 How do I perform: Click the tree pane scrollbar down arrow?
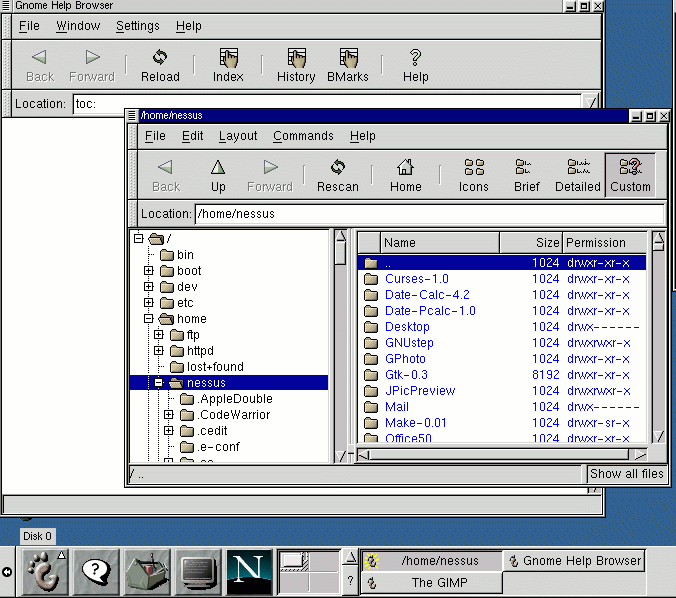click(340, 456)
